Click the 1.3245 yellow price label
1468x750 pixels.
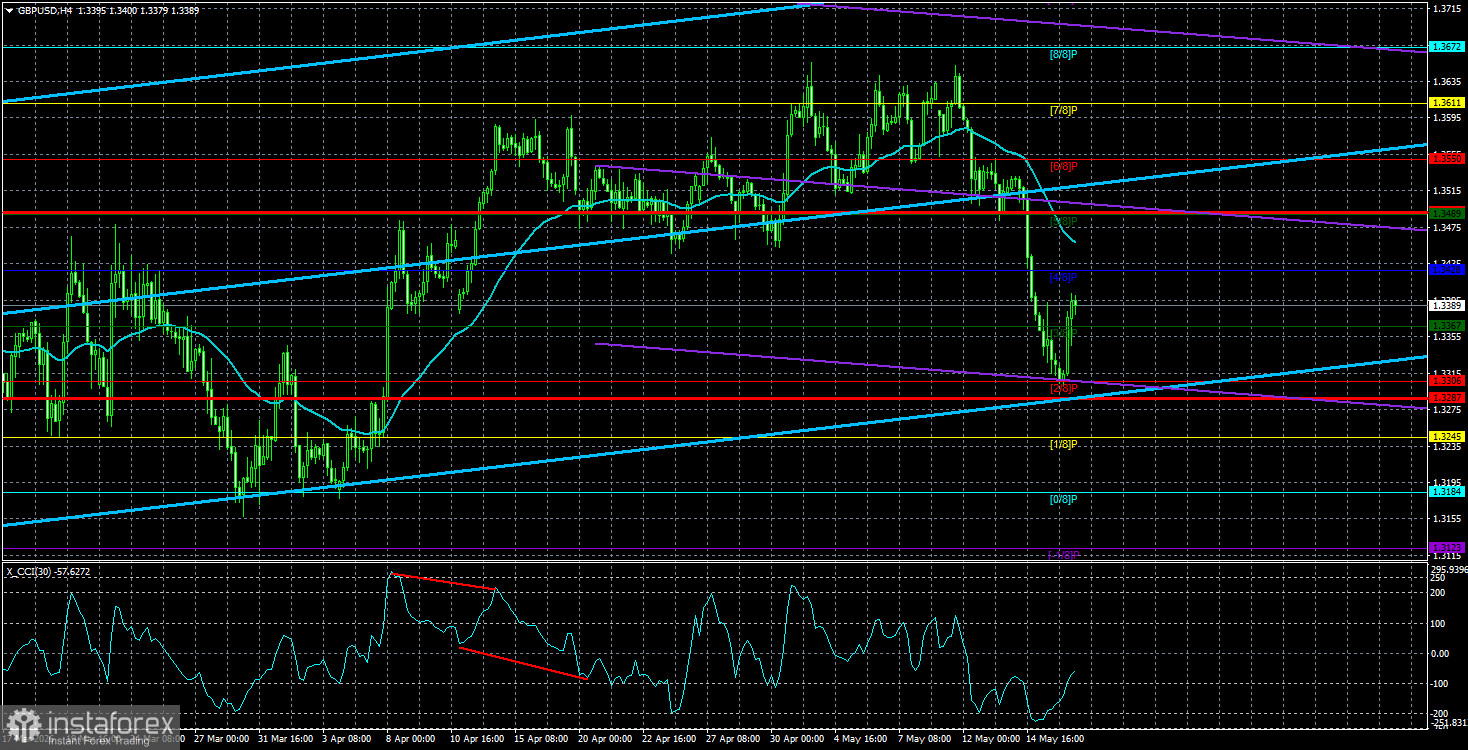pyautogui.click(x=1446, y=436)
